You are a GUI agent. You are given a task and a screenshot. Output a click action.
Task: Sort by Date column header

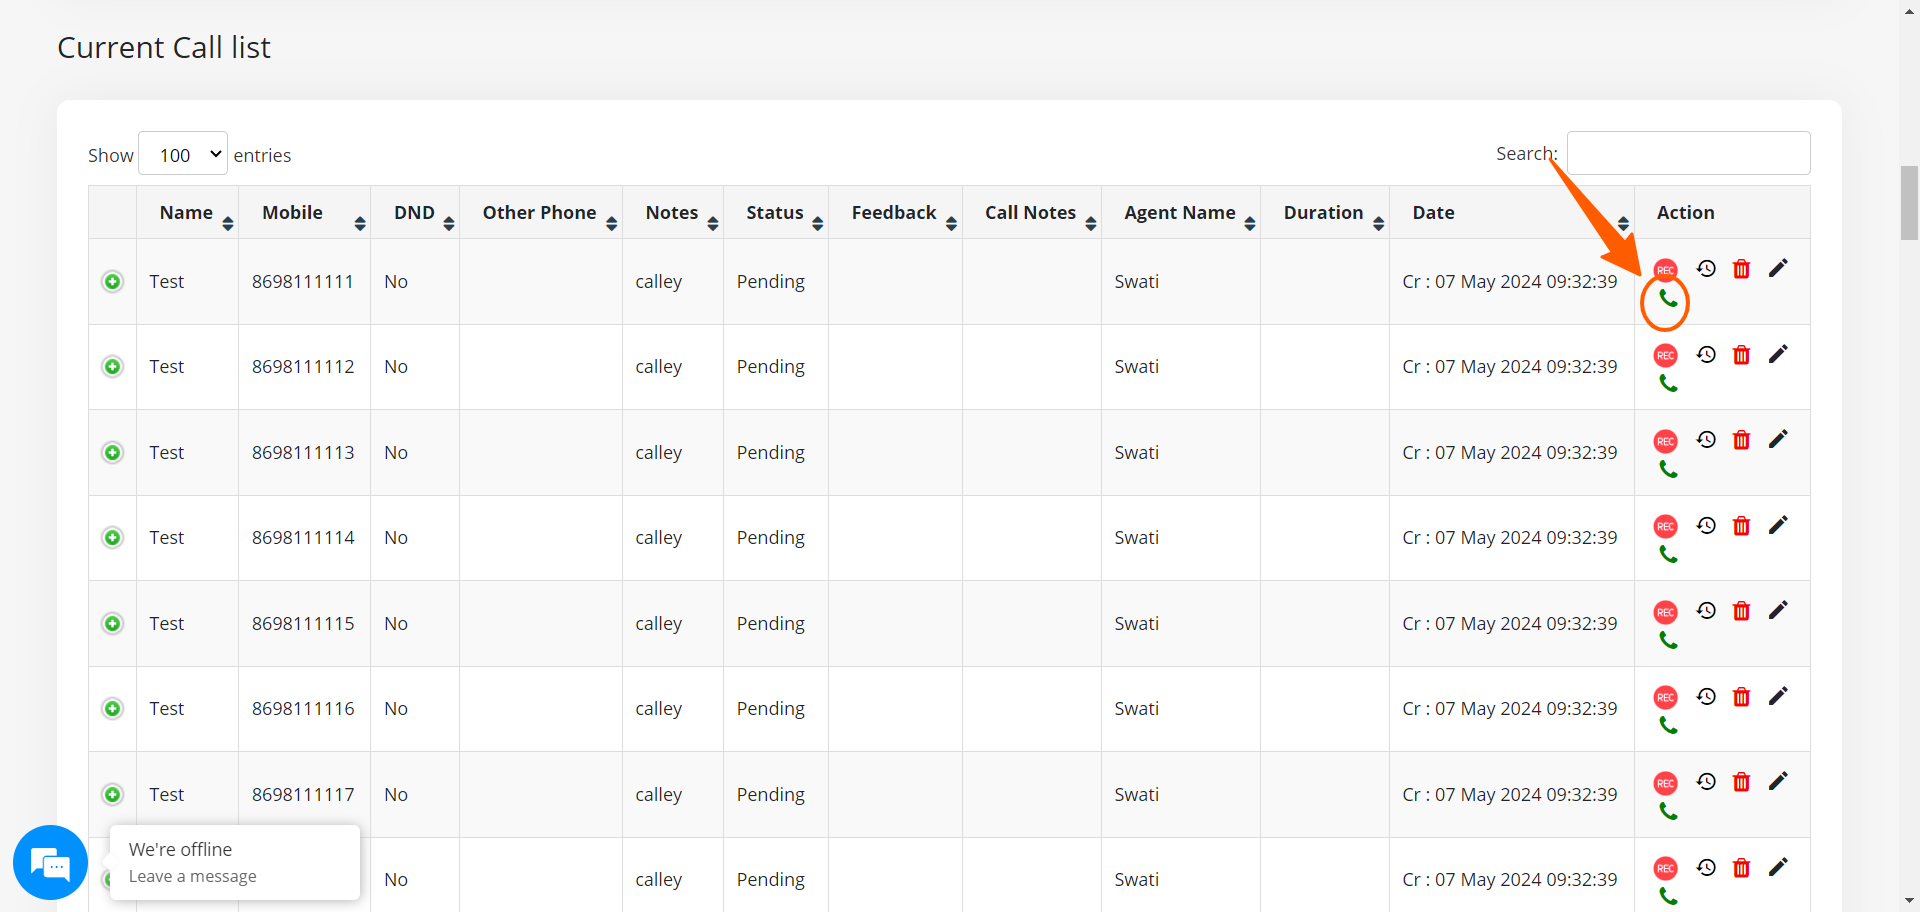tap(1512, 212)
